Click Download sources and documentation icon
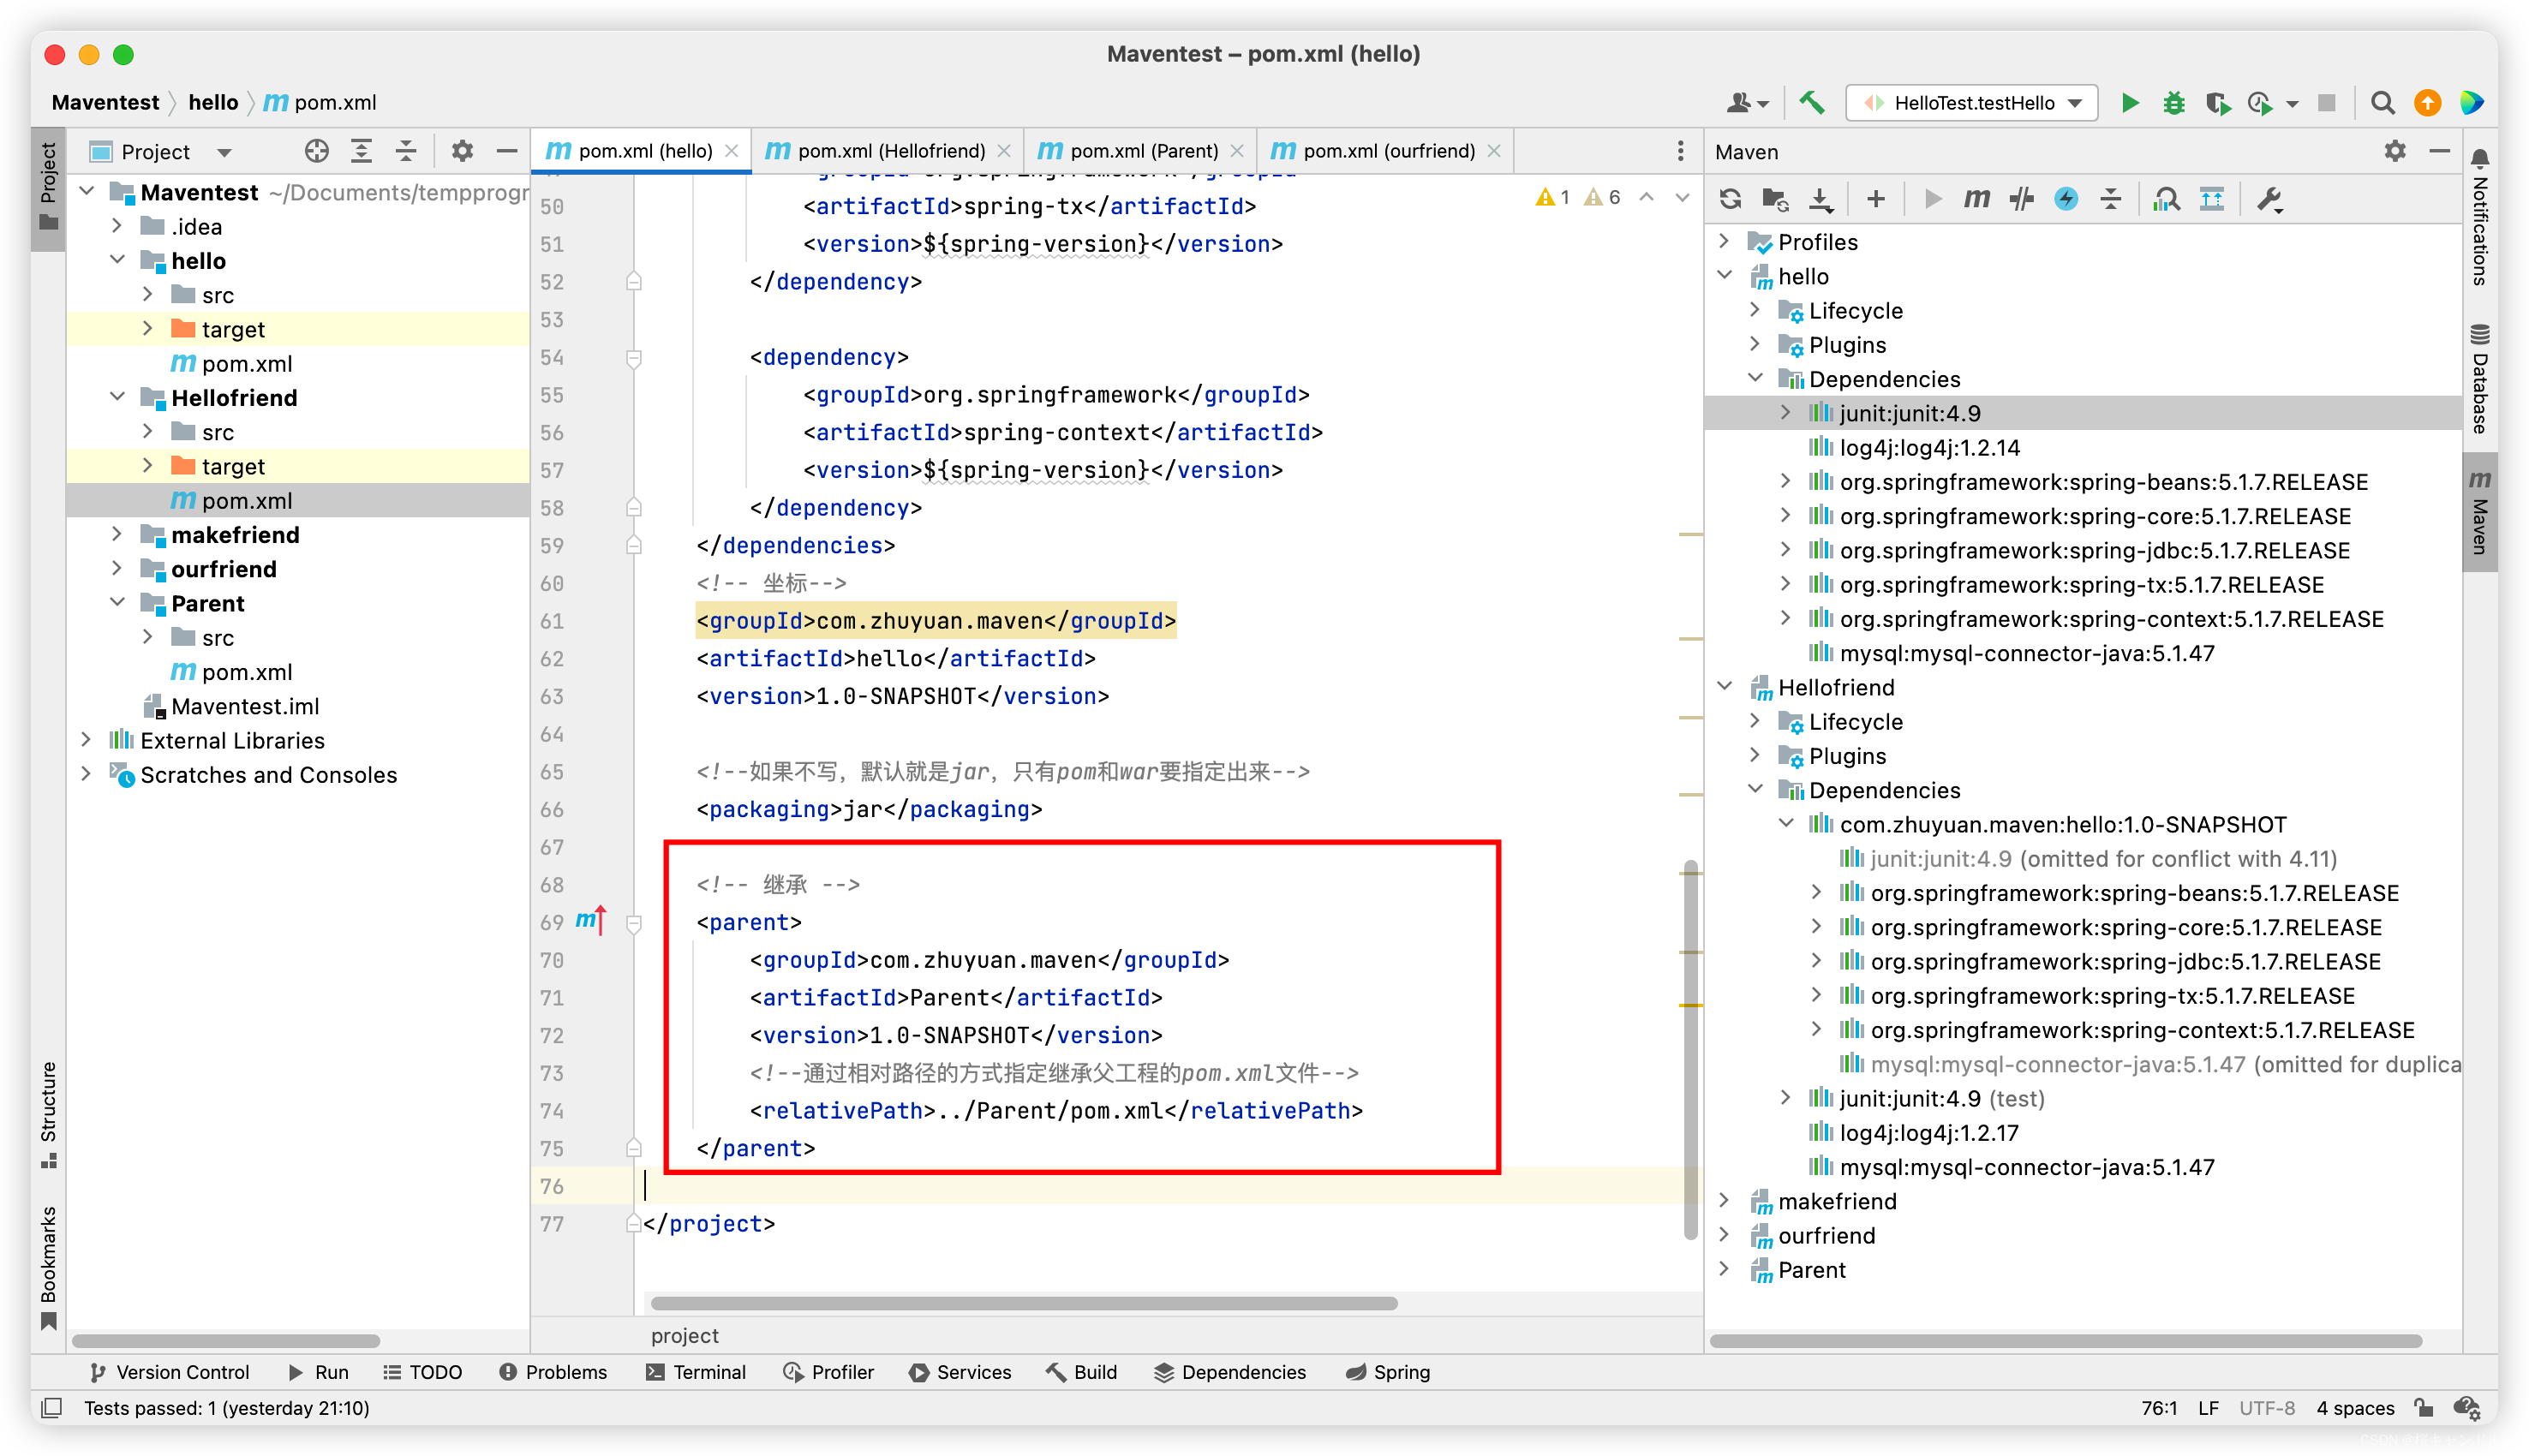2529x1456 pixels. click(x=1821, y=199)
